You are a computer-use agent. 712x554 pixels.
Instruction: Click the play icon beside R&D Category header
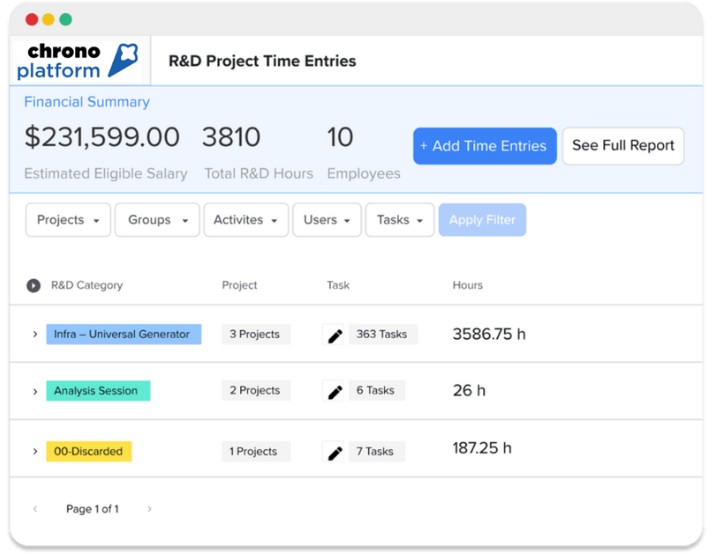[x=34, y=286]
